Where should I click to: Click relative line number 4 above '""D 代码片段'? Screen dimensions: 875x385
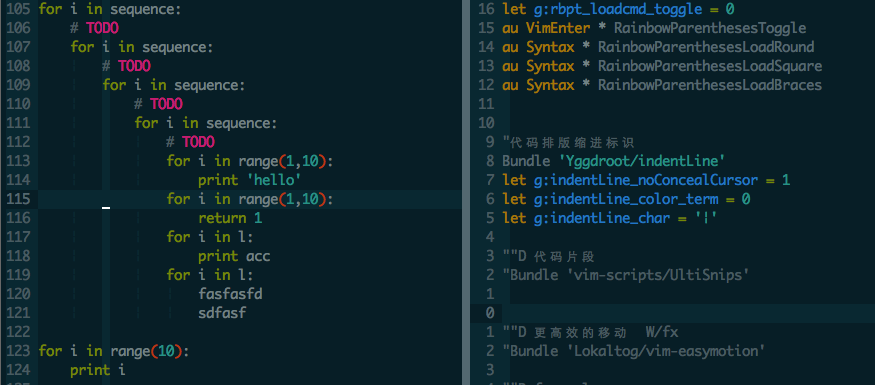click(490, 237)
